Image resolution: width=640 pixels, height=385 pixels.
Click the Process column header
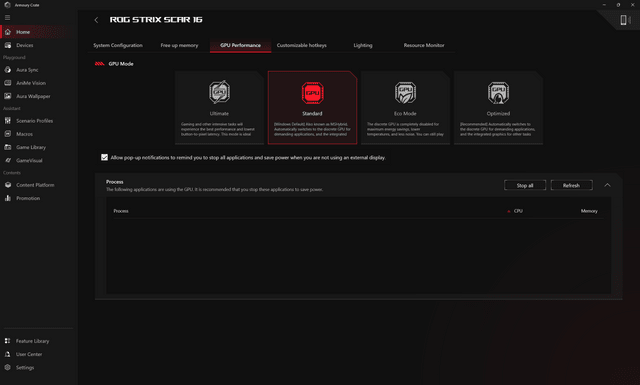pos(121,211)
